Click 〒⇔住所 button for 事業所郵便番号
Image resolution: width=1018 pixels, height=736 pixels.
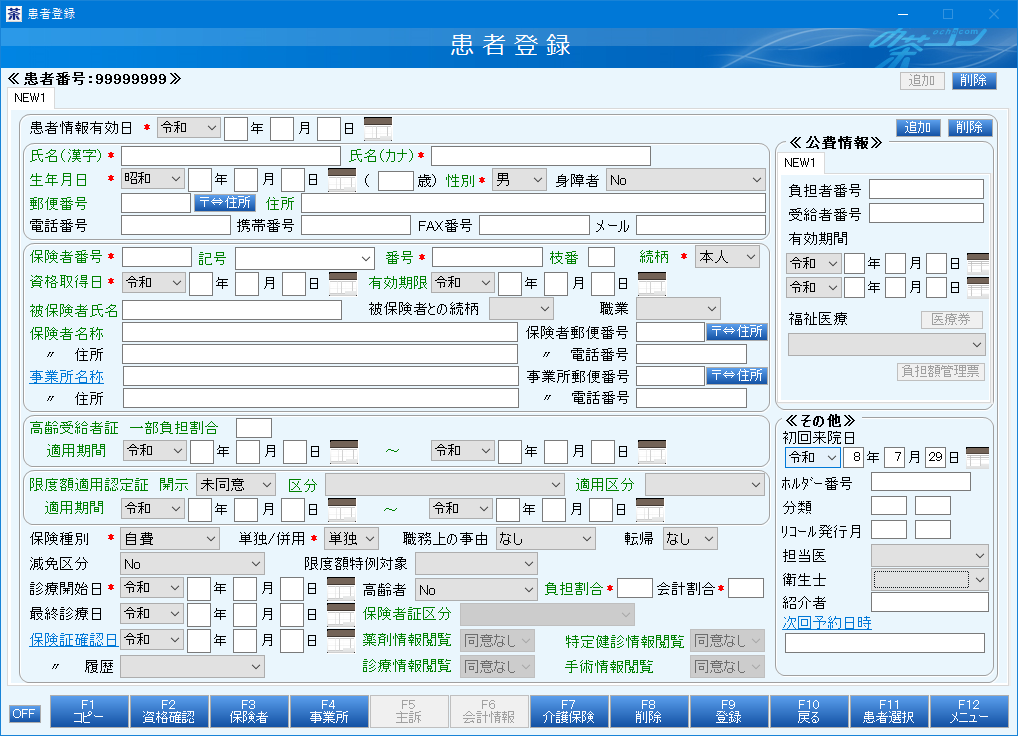737,375
